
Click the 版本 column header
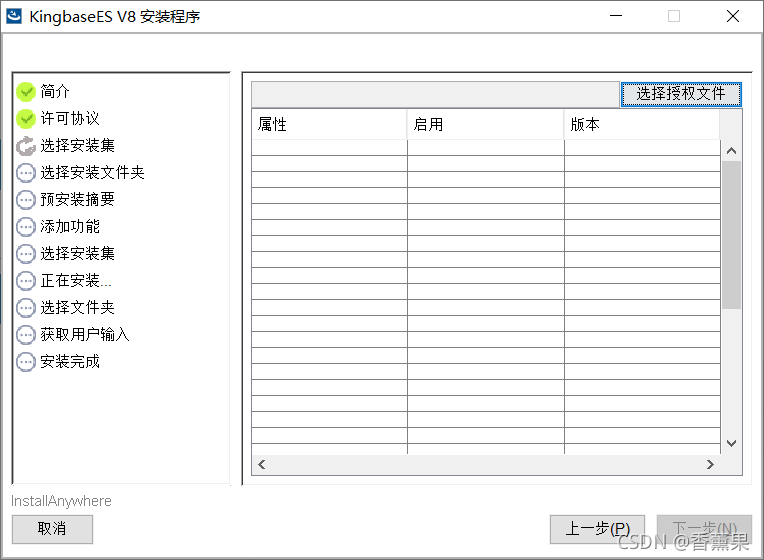point(642,125)
